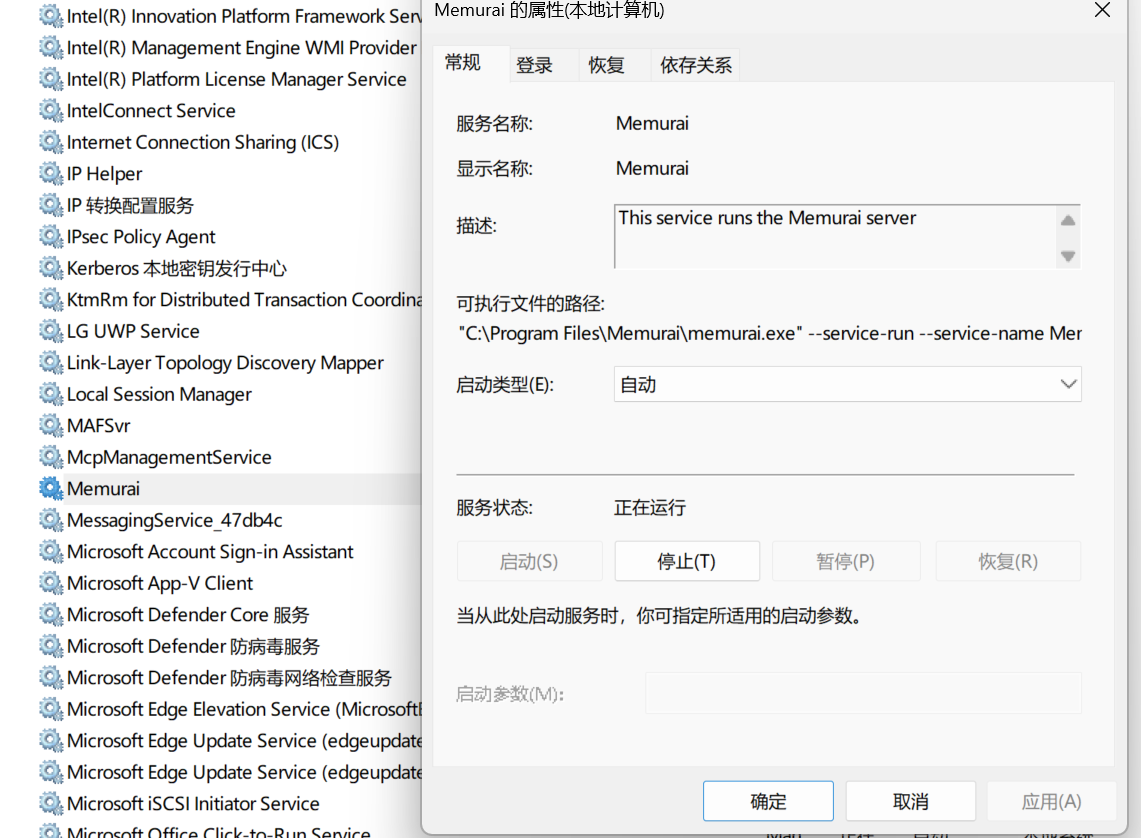Image resolution: width=1141 pixels, height=838 pixels.
Task: Select IPsec Policy Agent name
Action: pos(141,236)
